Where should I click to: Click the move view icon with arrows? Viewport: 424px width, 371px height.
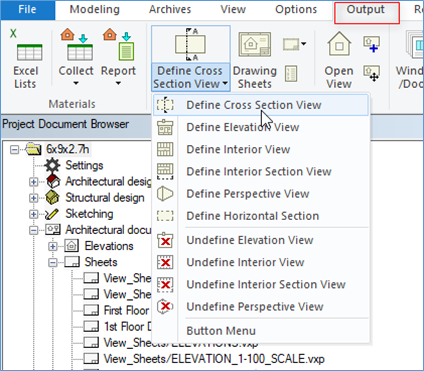tap(371, 73)
